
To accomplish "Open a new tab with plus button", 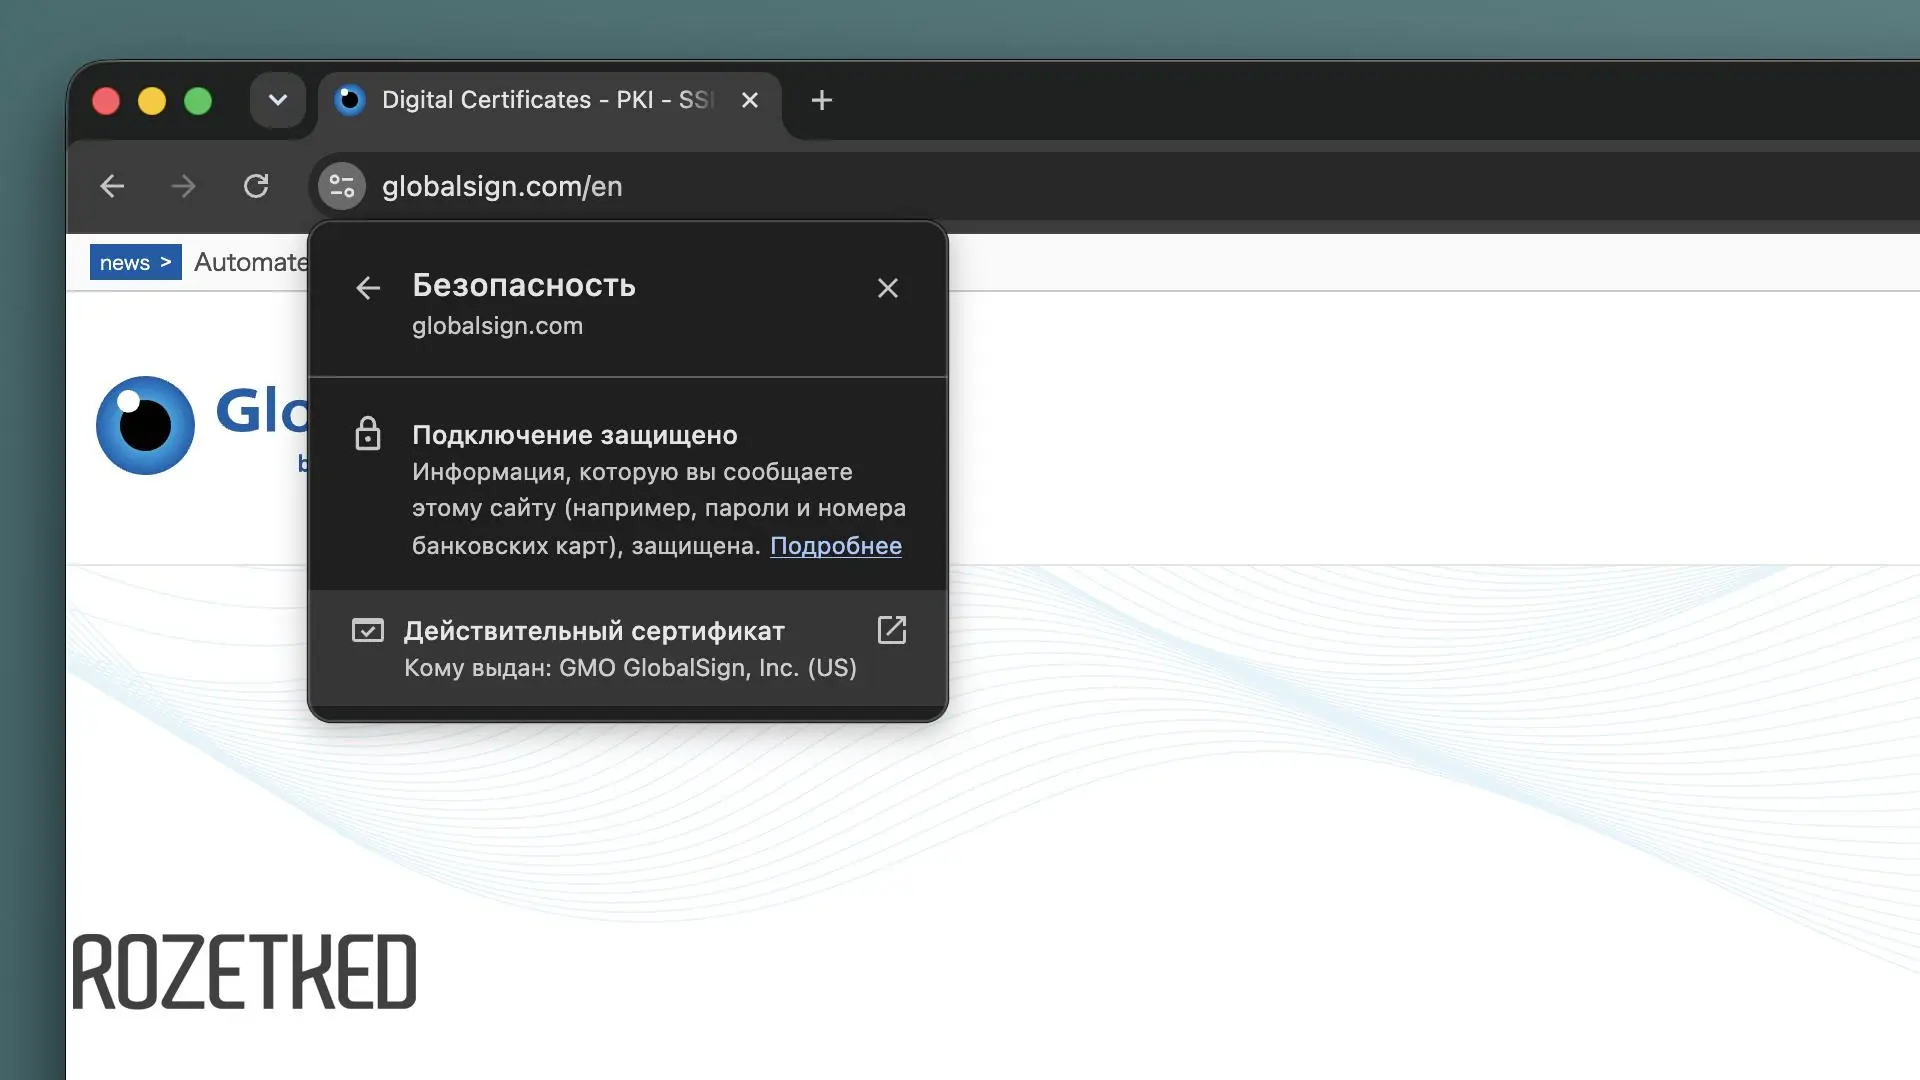I will 822,100.
